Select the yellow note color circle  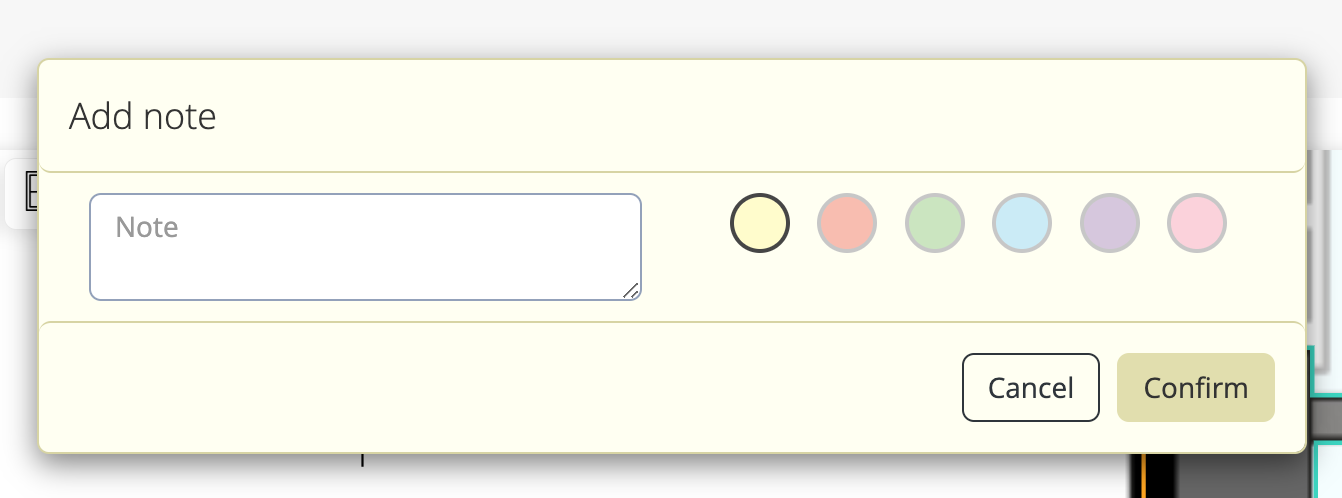click(x=760, y=222)
